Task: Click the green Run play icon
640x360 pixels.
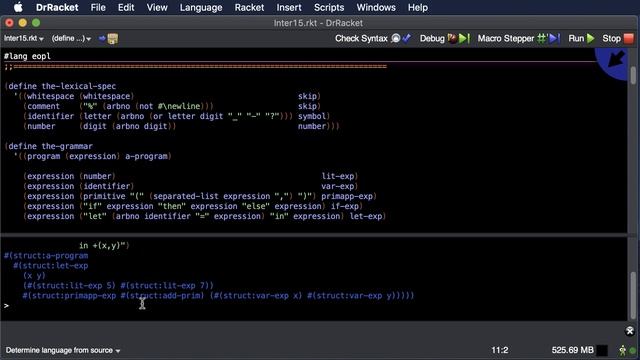Action: 591,38
